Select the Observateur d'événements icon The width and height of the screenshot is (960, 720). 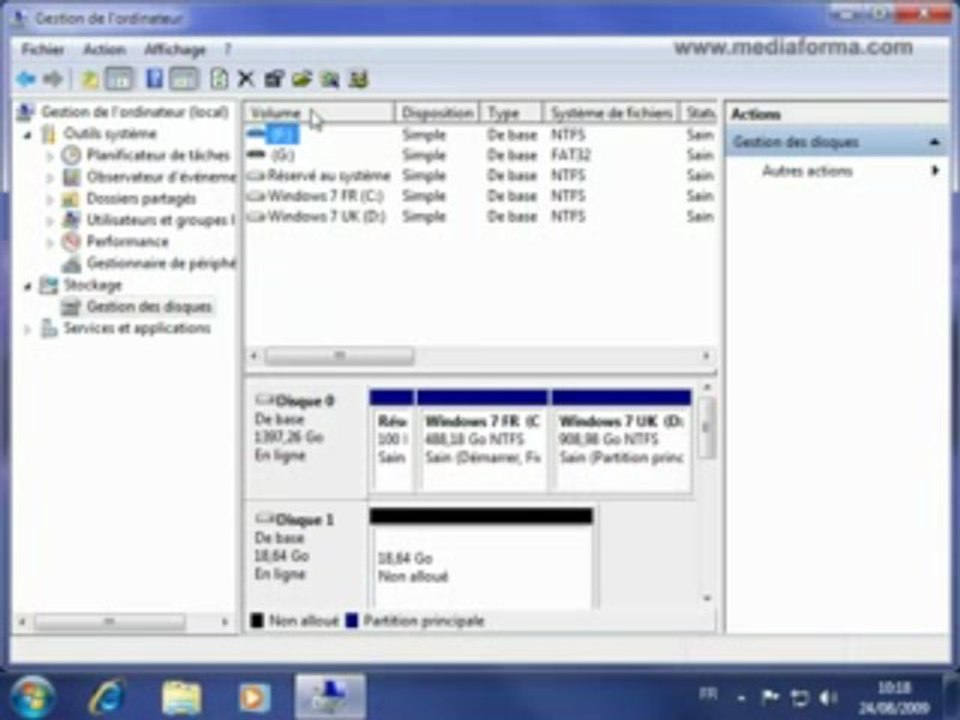click(71, 177)
